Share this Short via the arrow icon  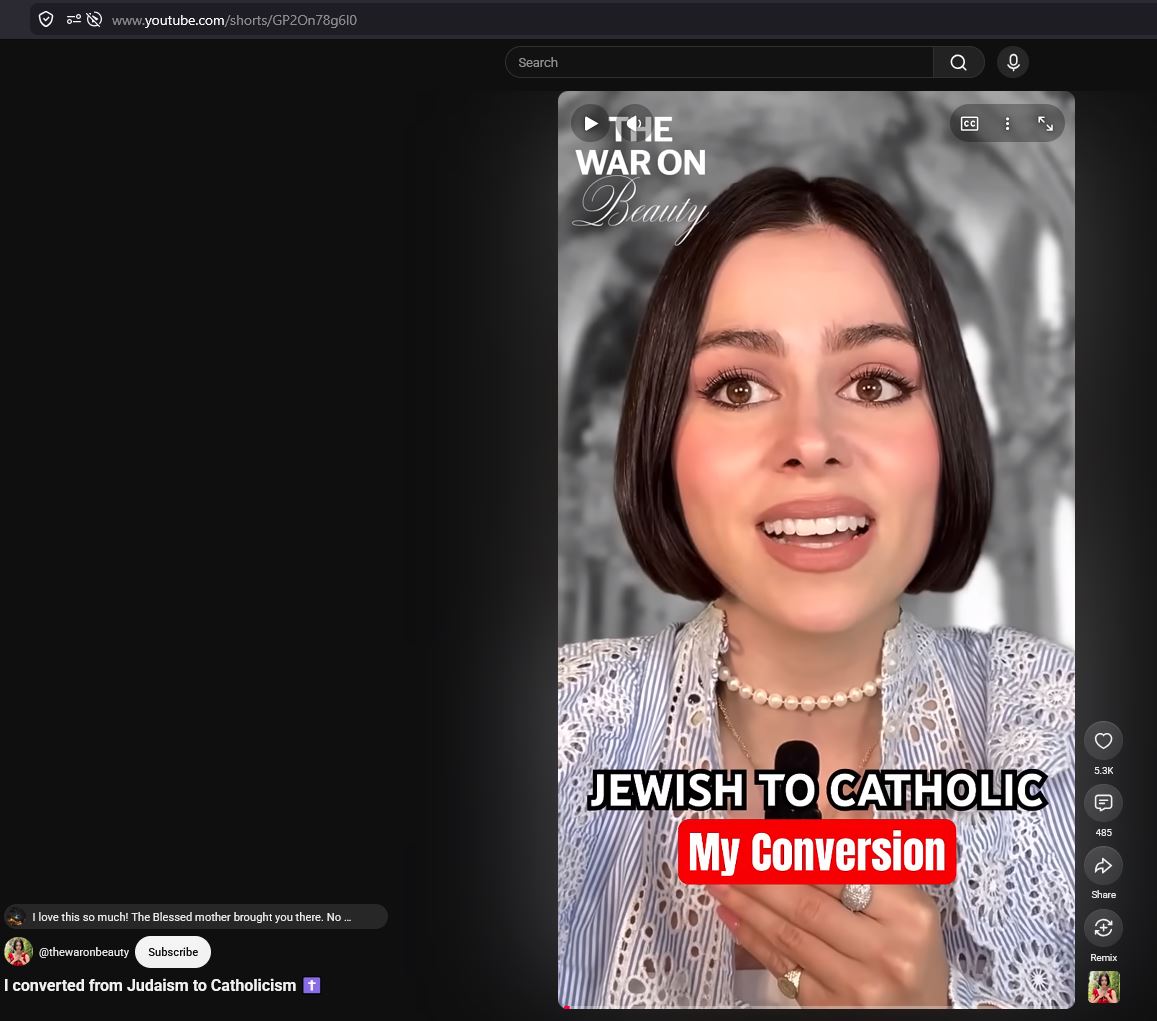point(1103,865)
